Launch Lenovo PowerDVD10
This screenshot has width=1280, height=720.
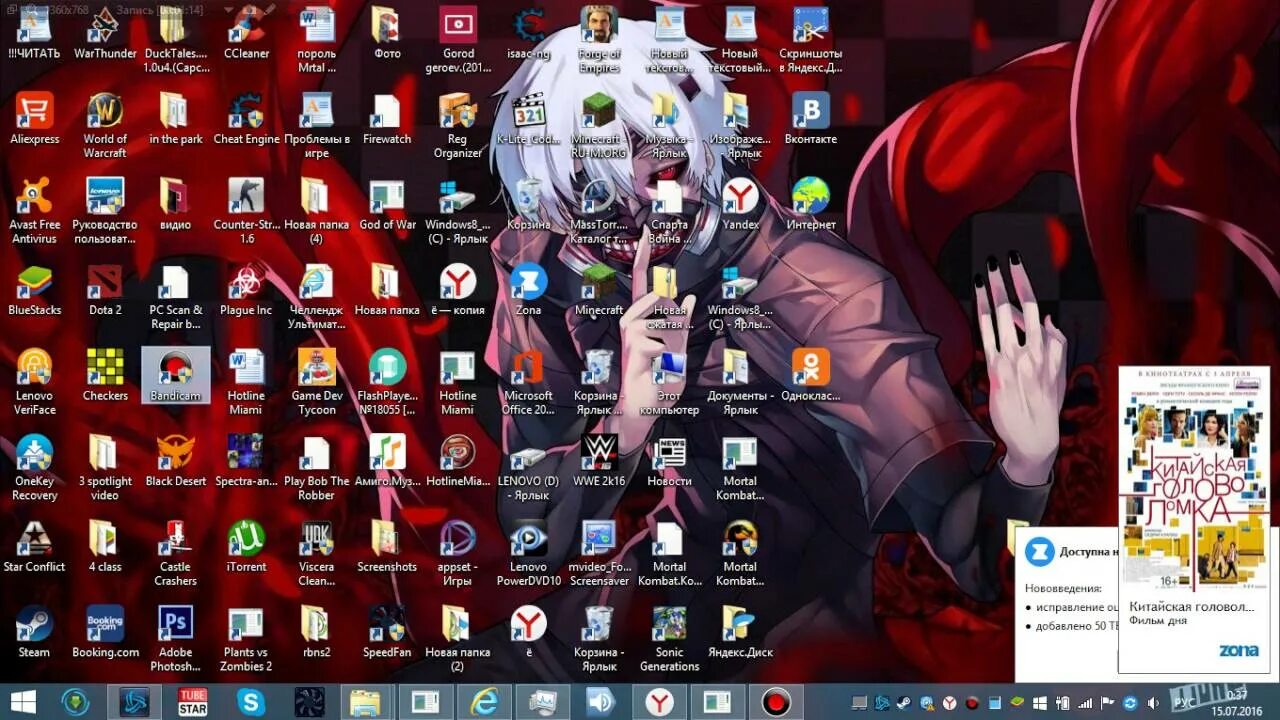pyautogui.click(x=528, y=553)
